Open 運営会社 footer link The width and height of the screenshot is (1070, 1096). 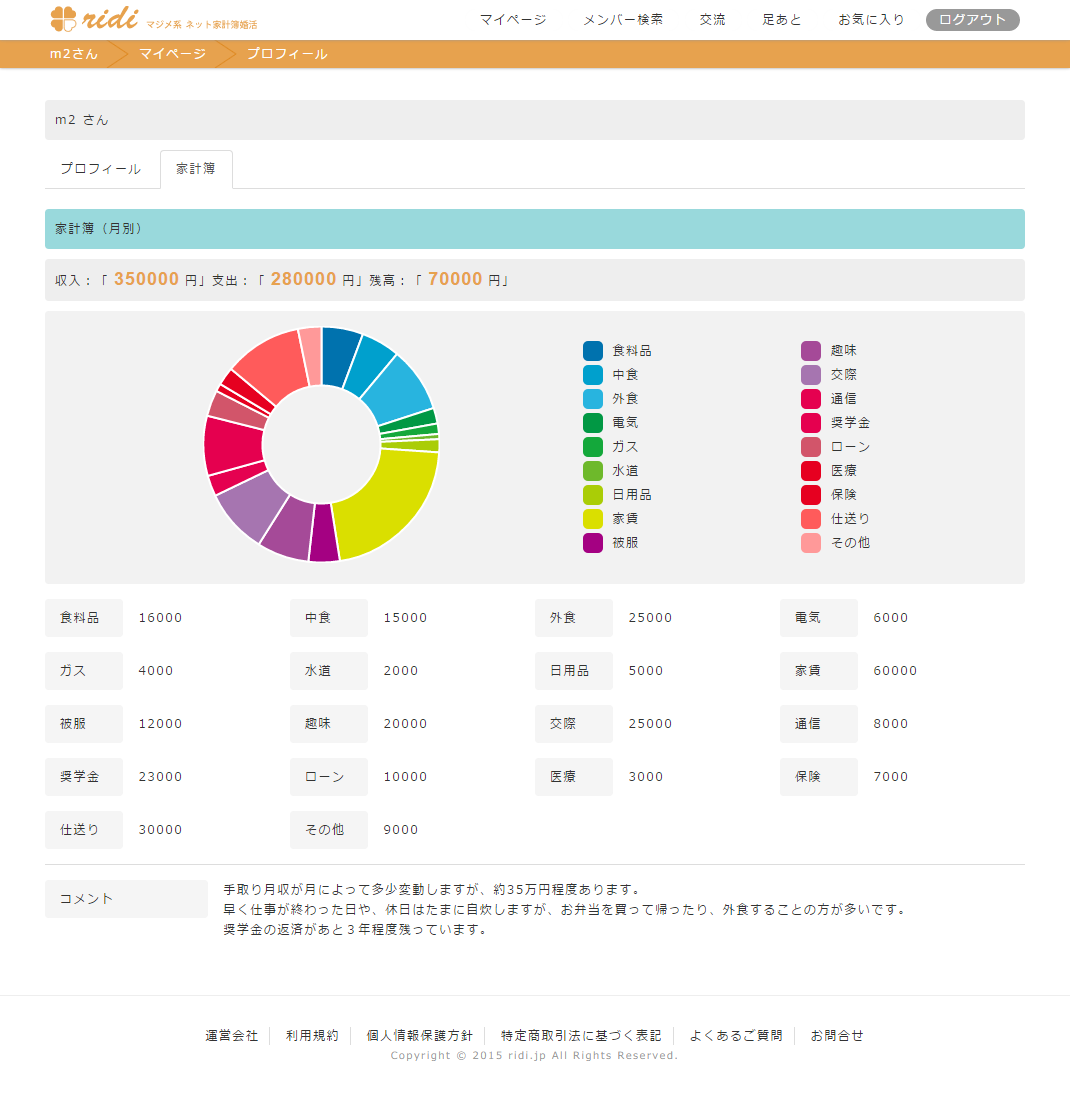[231, 1036]
